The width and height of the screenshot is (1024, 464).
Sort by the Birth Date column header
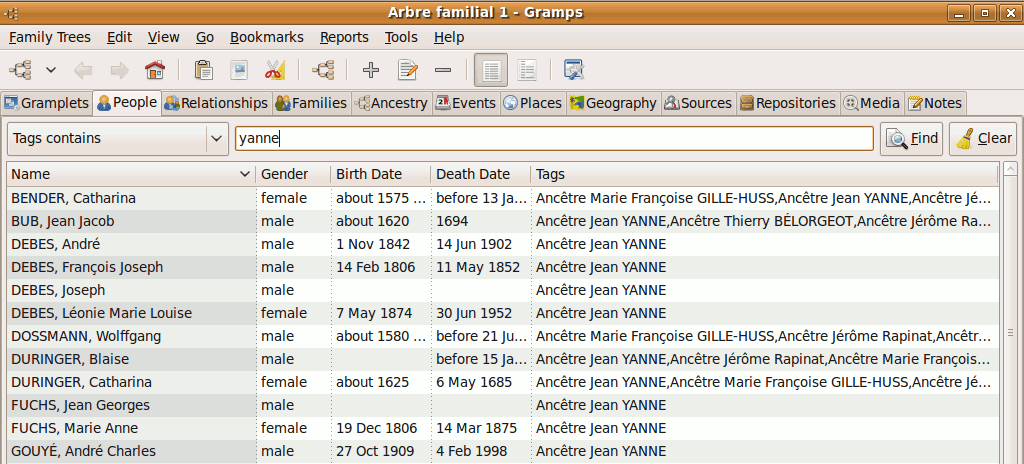[x=381, y=174]
